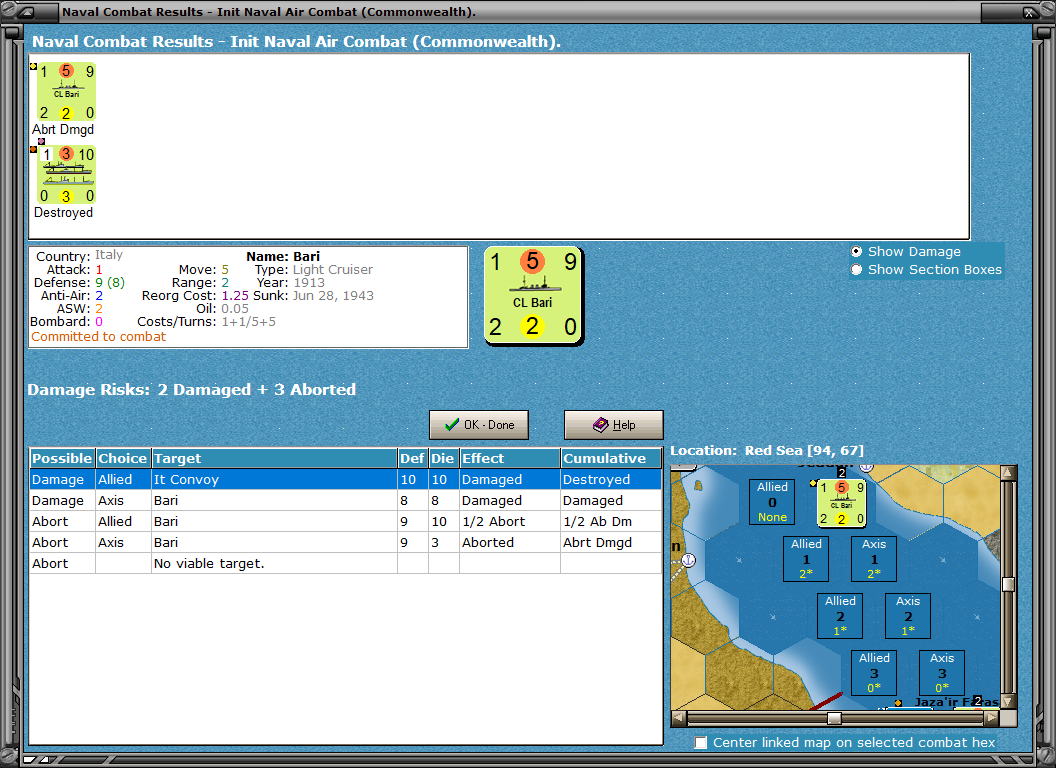Click the Choice column header
This screenshot has width=1056, height=768.
tap(123, 458)
